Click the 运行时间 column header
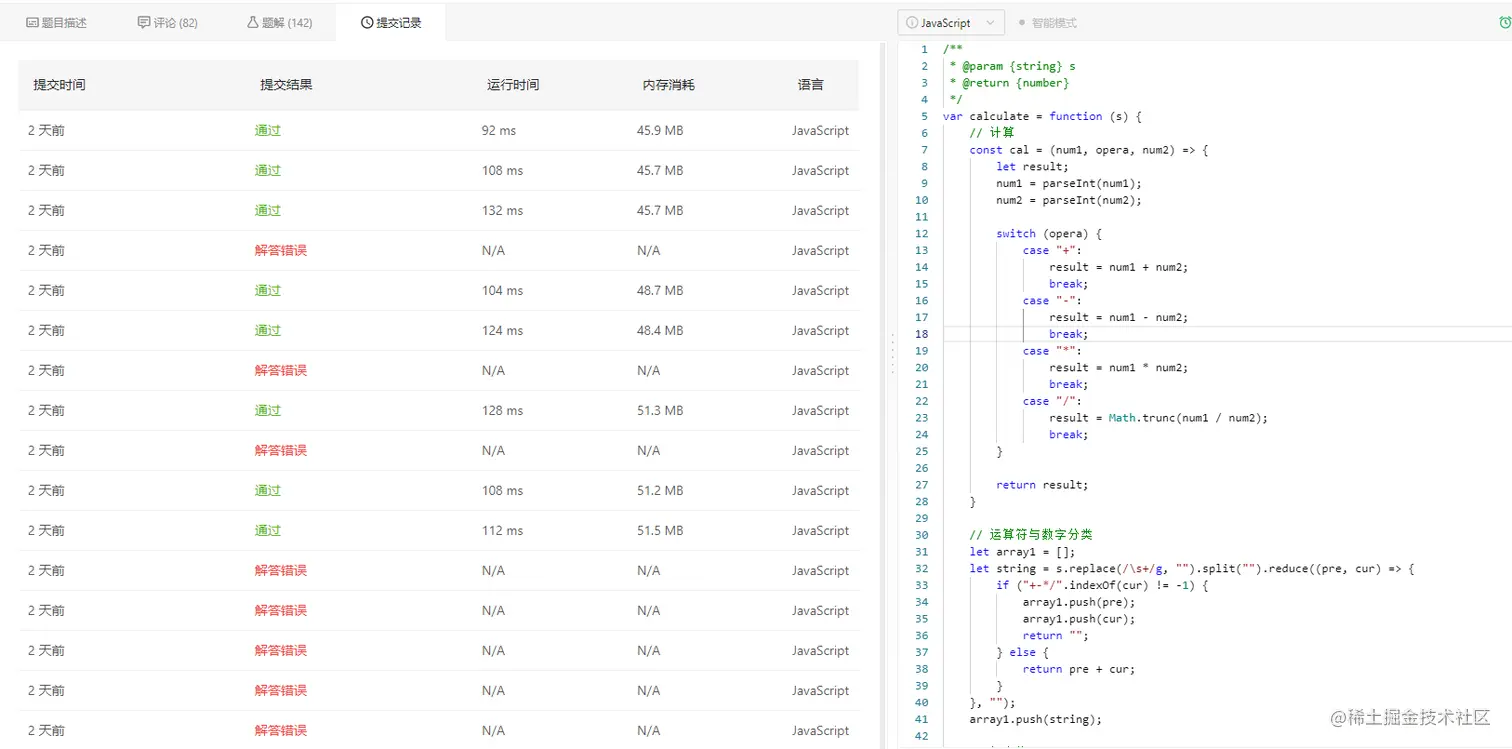Viewport: 1512px width, 749px height. click(x=513, y=85)
